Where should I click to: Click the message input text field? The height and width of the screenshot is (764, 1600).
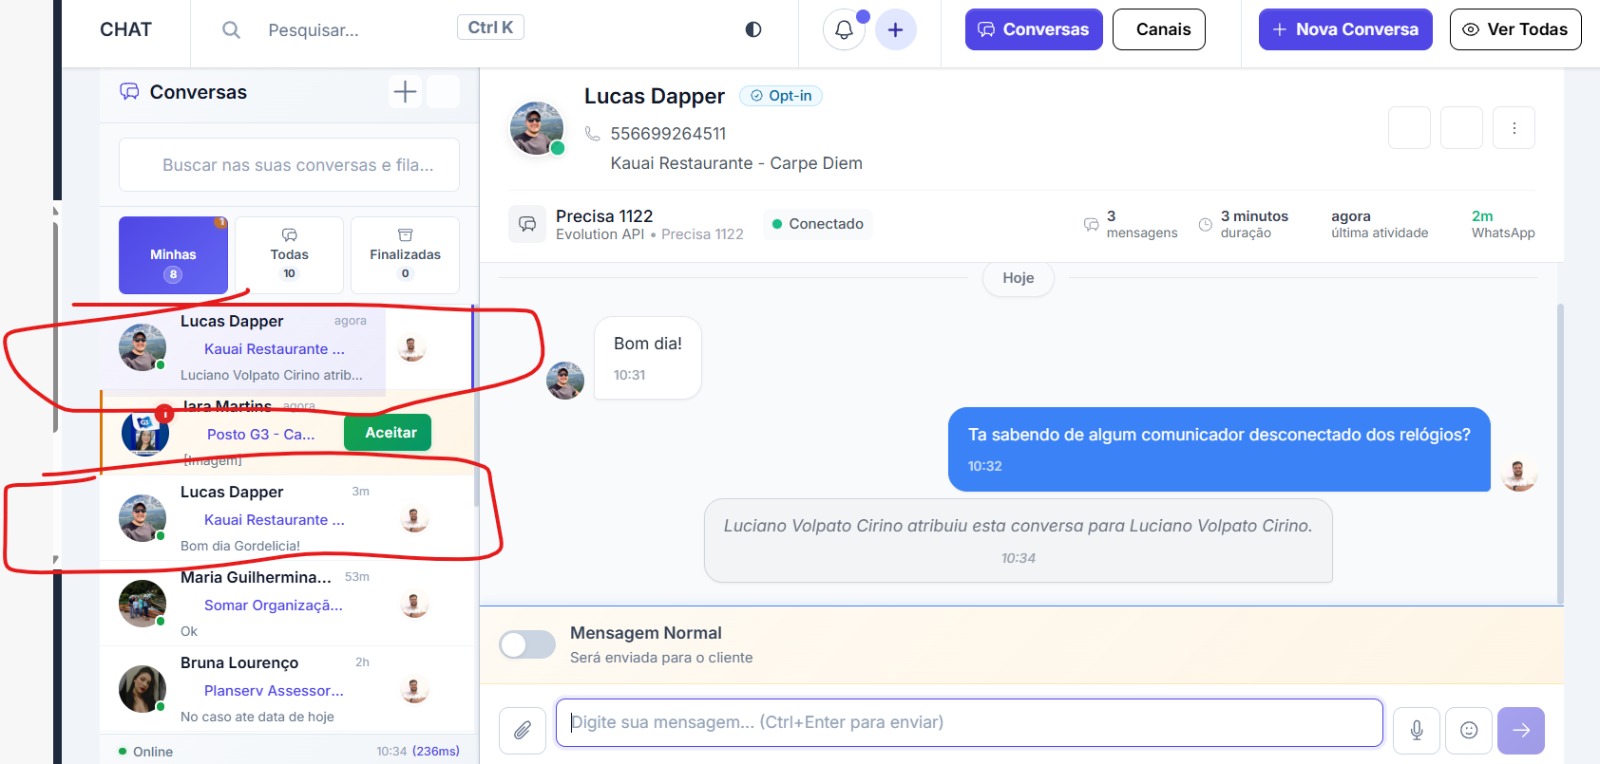[968, 723]
